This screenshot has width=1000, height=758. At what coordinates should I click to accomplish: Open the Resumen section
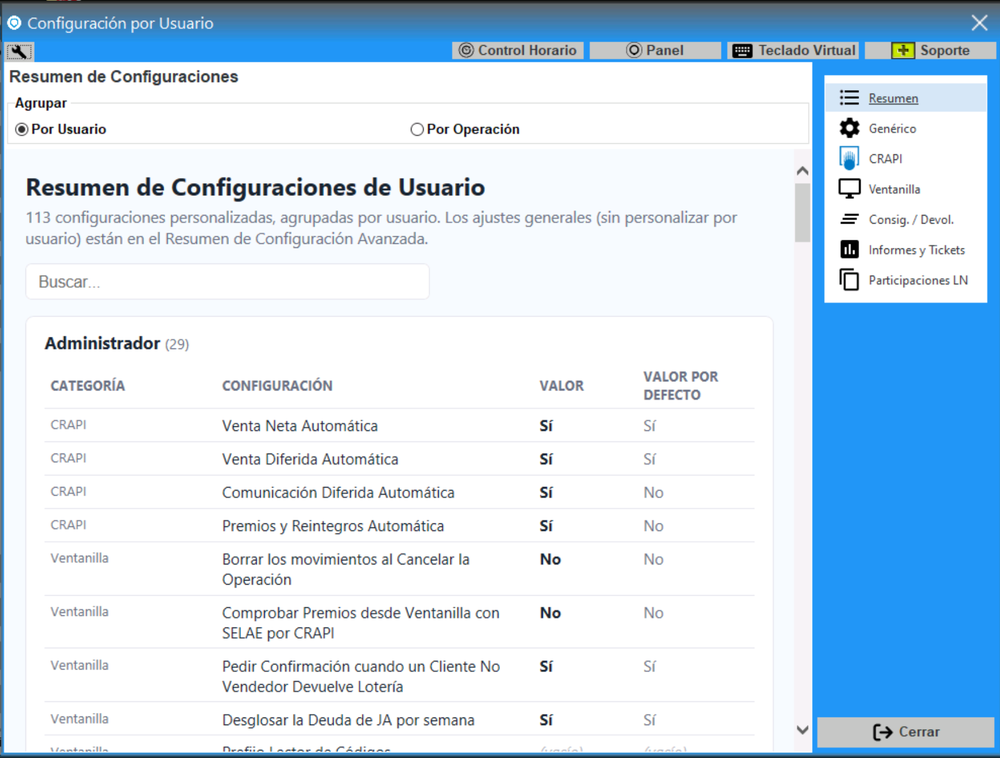coord(906,98)
